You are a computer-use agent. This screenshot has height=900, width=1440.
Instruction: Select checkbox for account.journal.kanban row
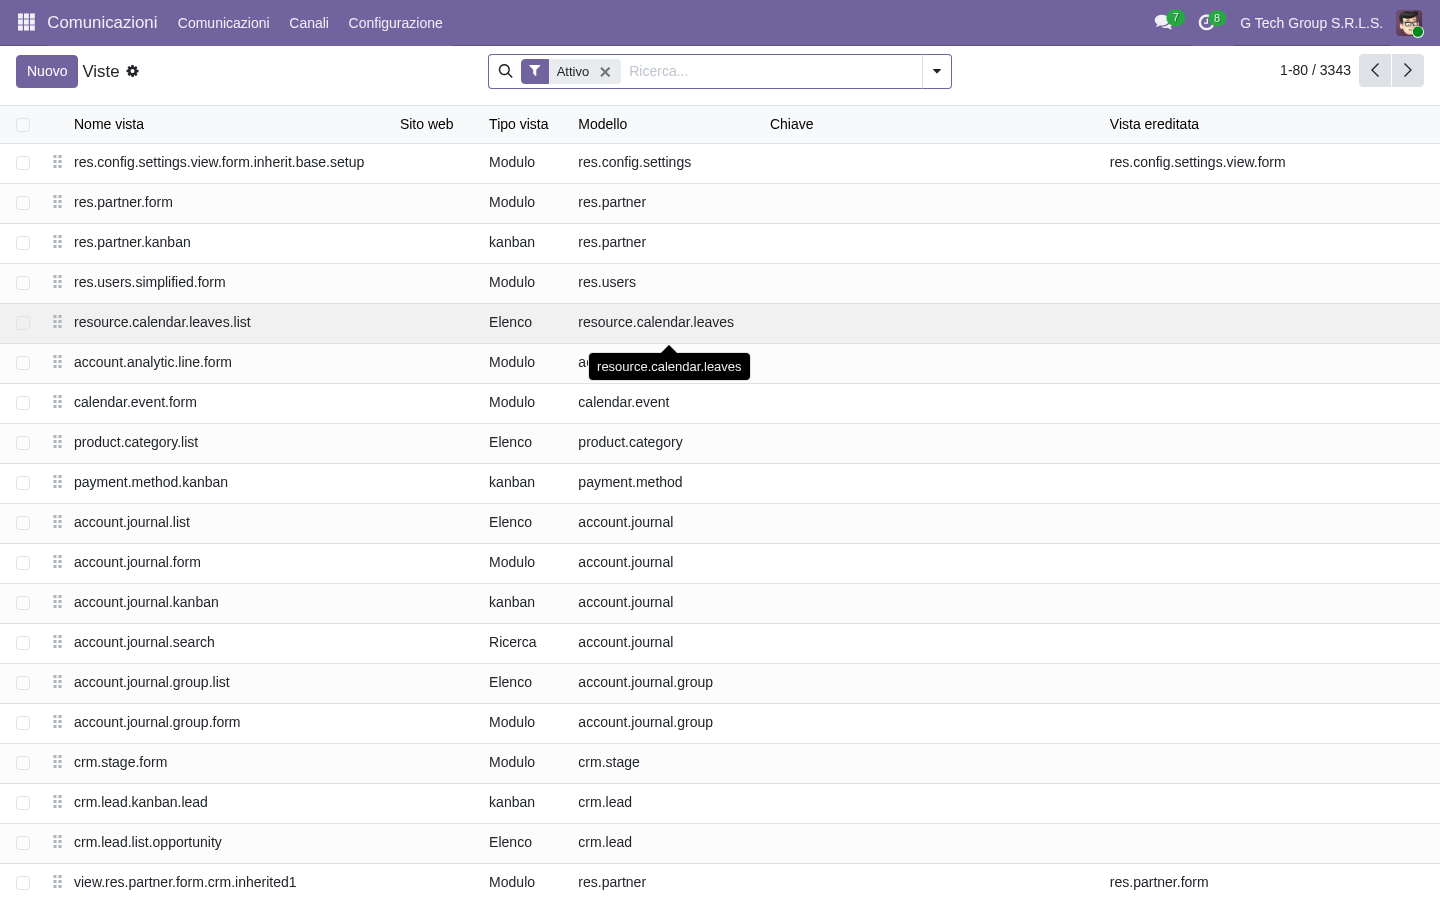pyautogui.click(x=23, y=603)
